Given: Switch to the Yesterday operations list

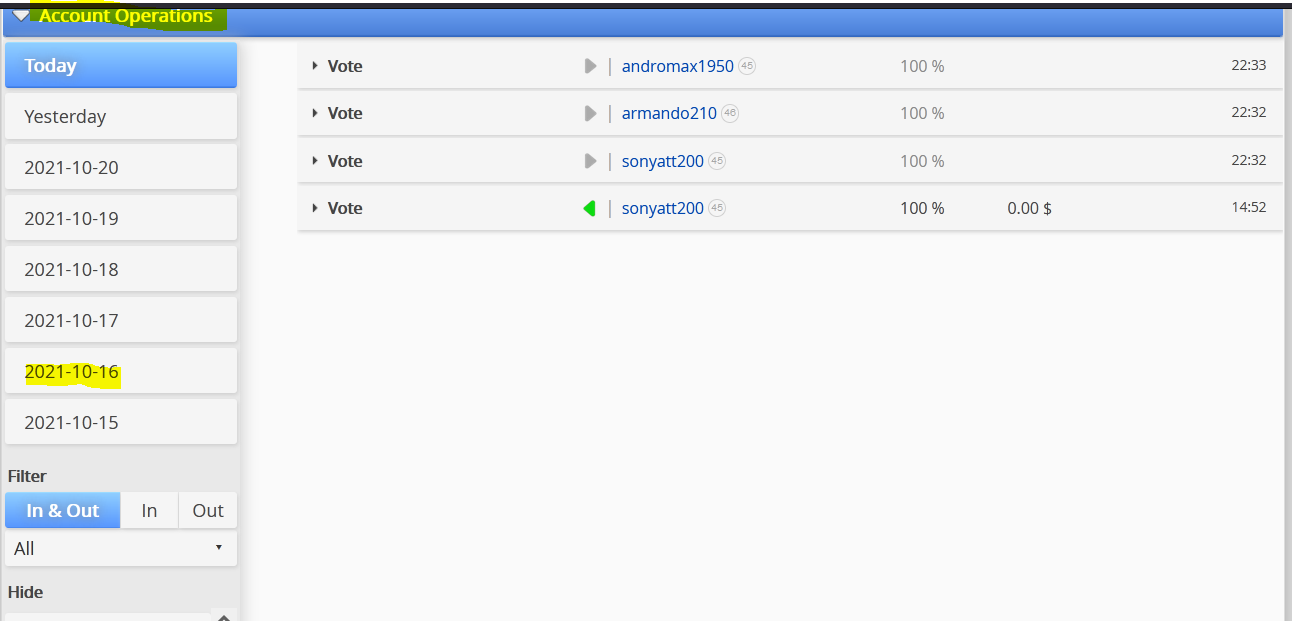Looking at the screenshot, I should point(121,116).
